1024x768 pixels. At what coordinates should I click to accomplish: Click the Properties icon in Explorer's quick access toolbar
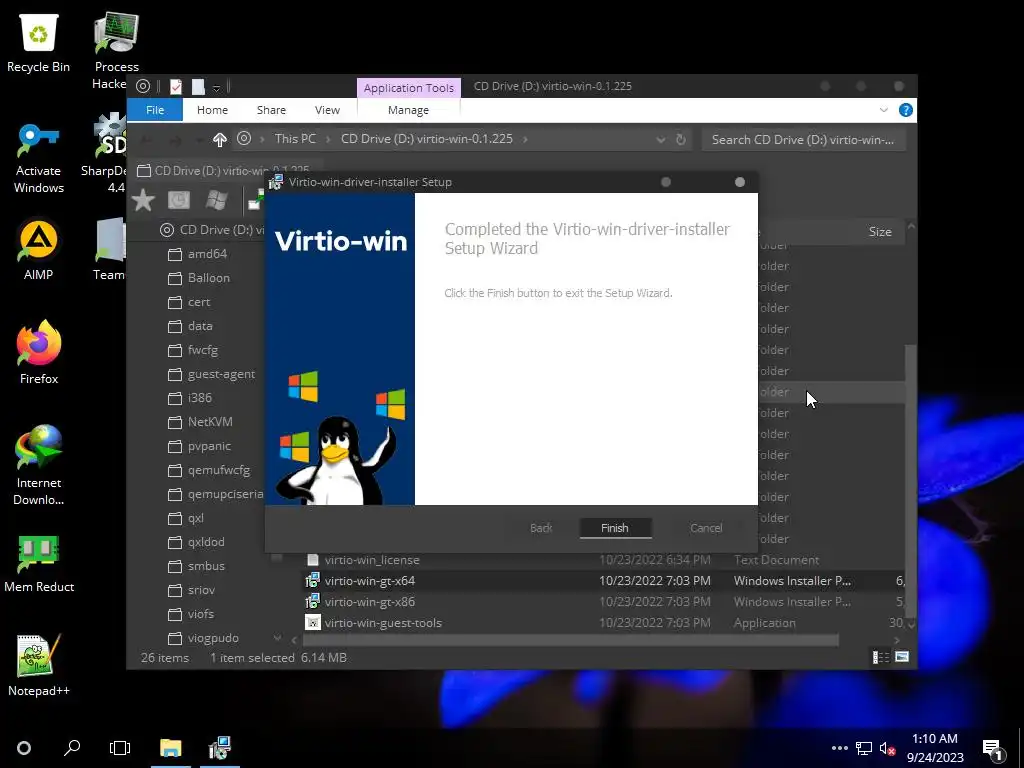click(x=176, y=86)
